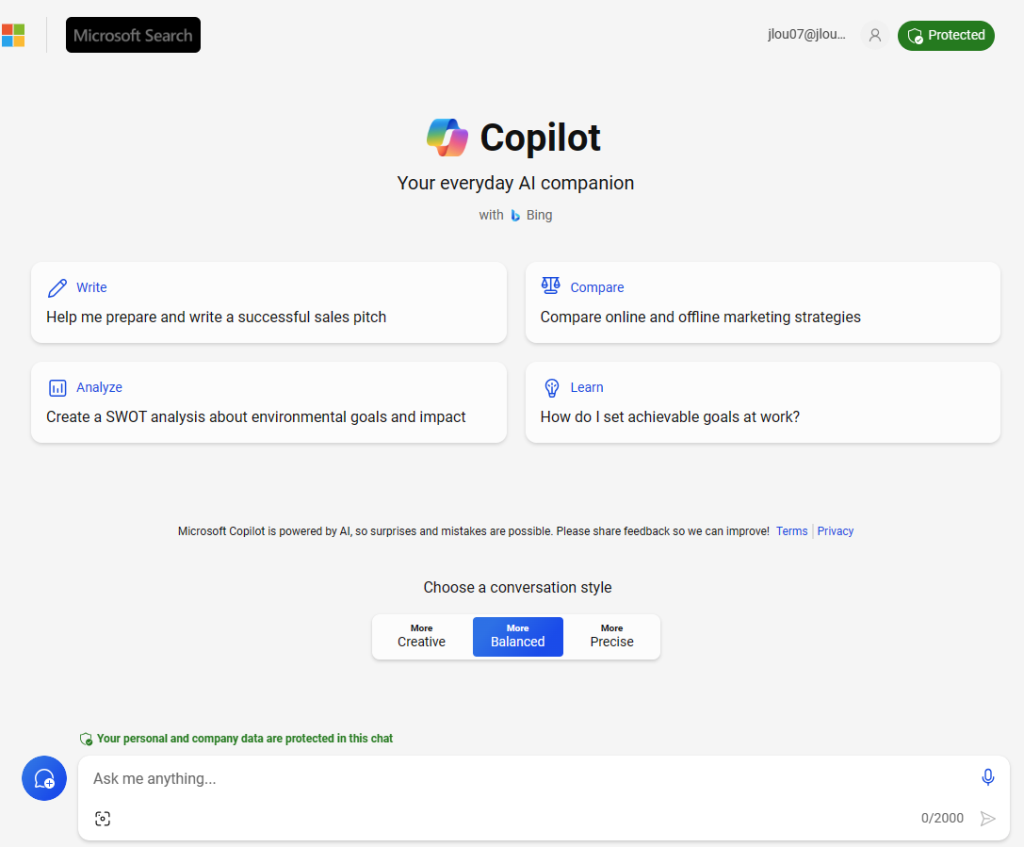
Task: Click the microphone voice input icon
Action: tap(987, 777)
